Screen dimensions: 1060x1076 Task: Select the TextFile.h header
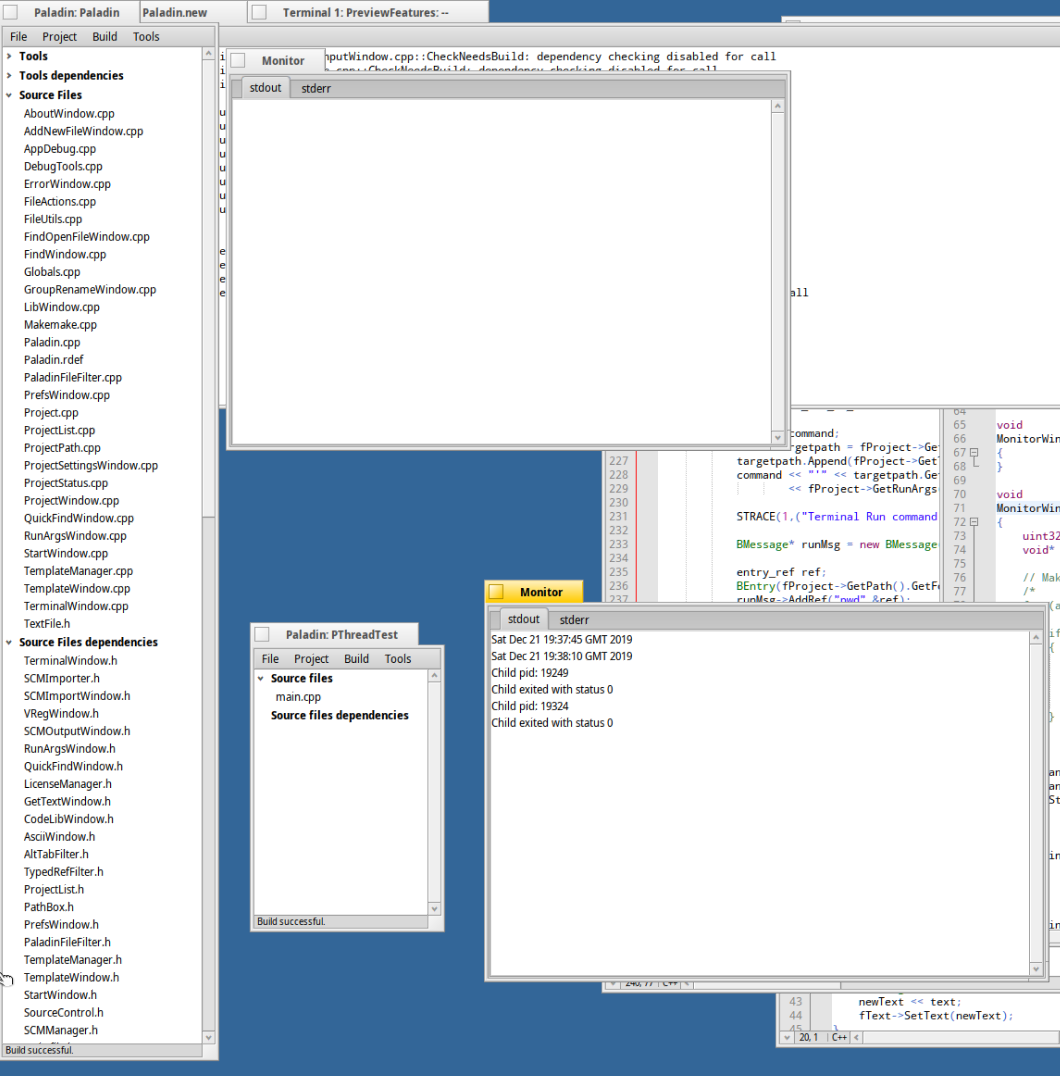click(x=47, y=624)
